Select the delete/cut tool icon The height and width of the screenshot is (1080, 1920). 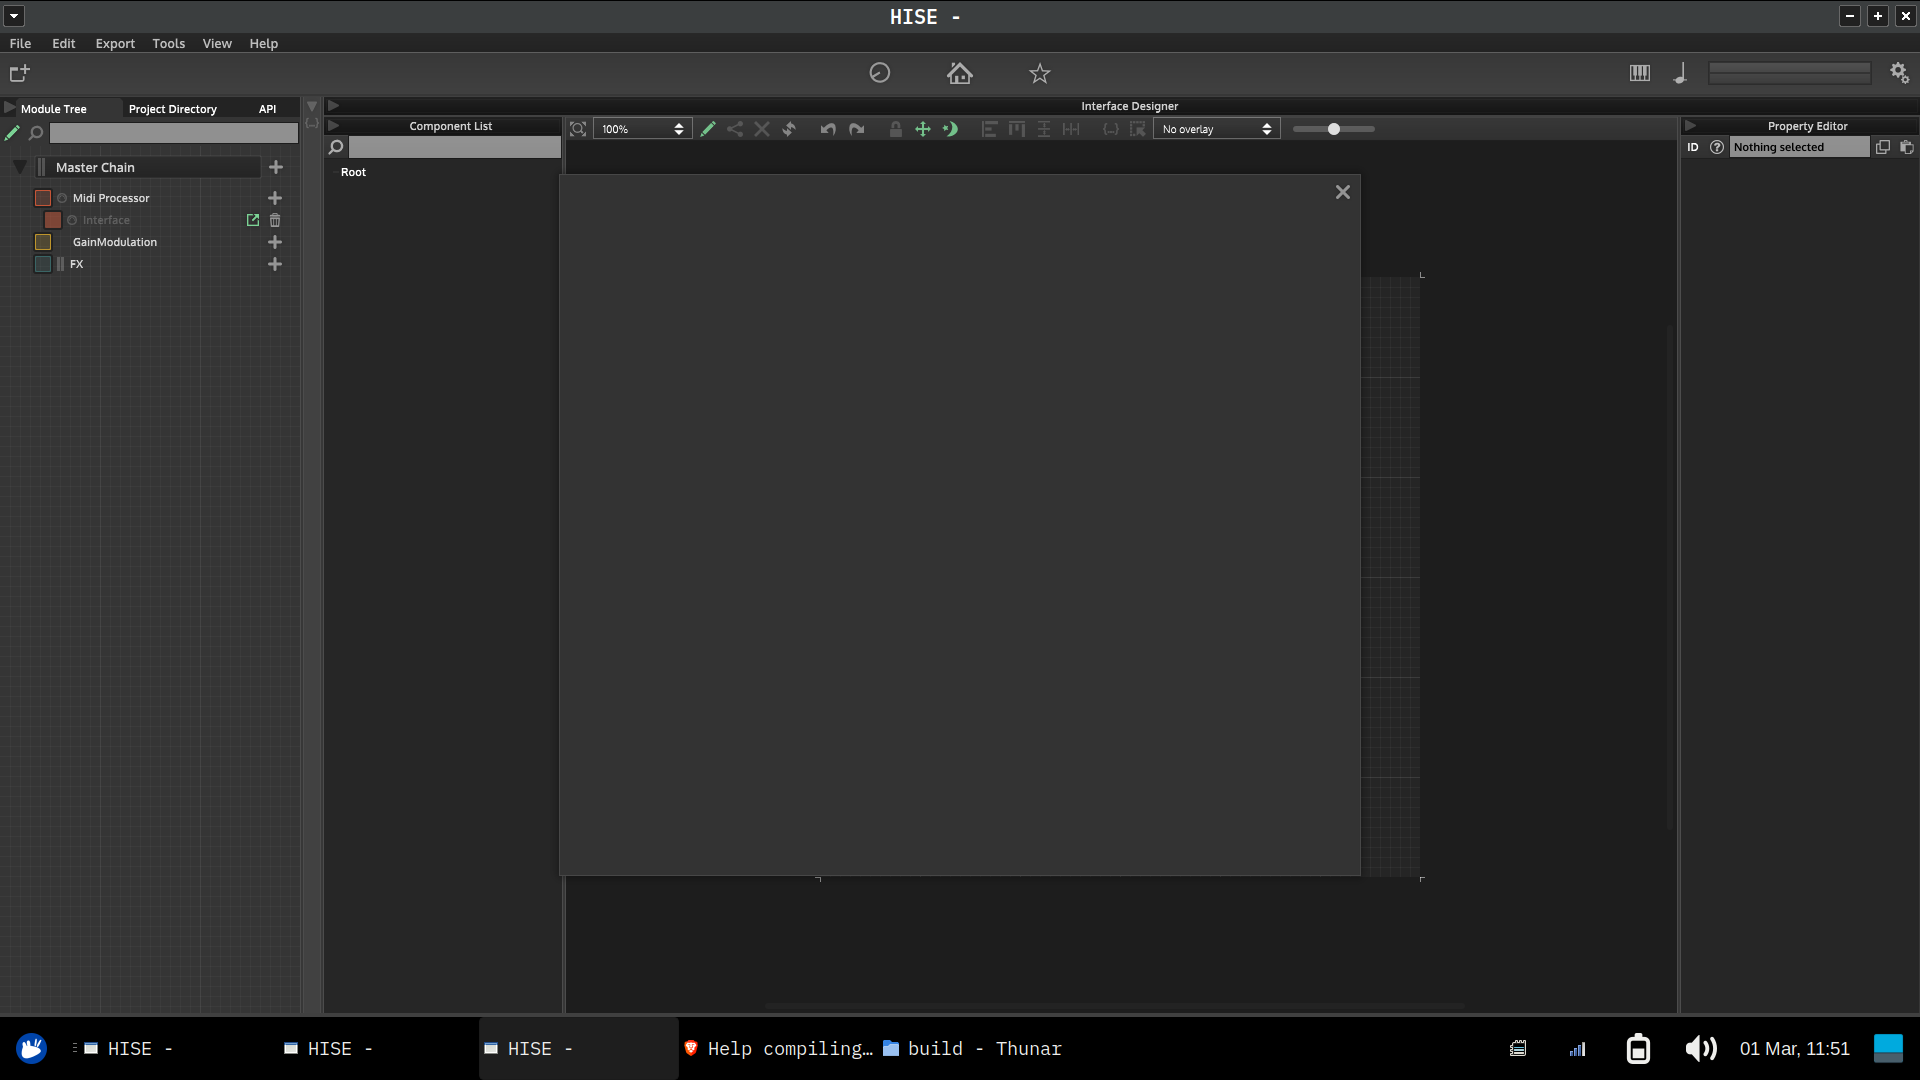762,129
